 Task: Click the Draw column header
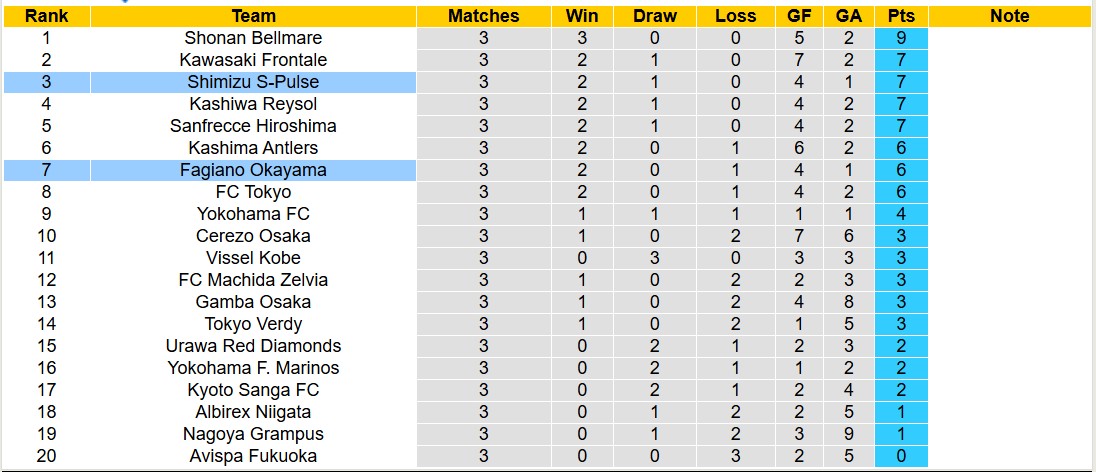pyautogui.click(x=655, y=16)
